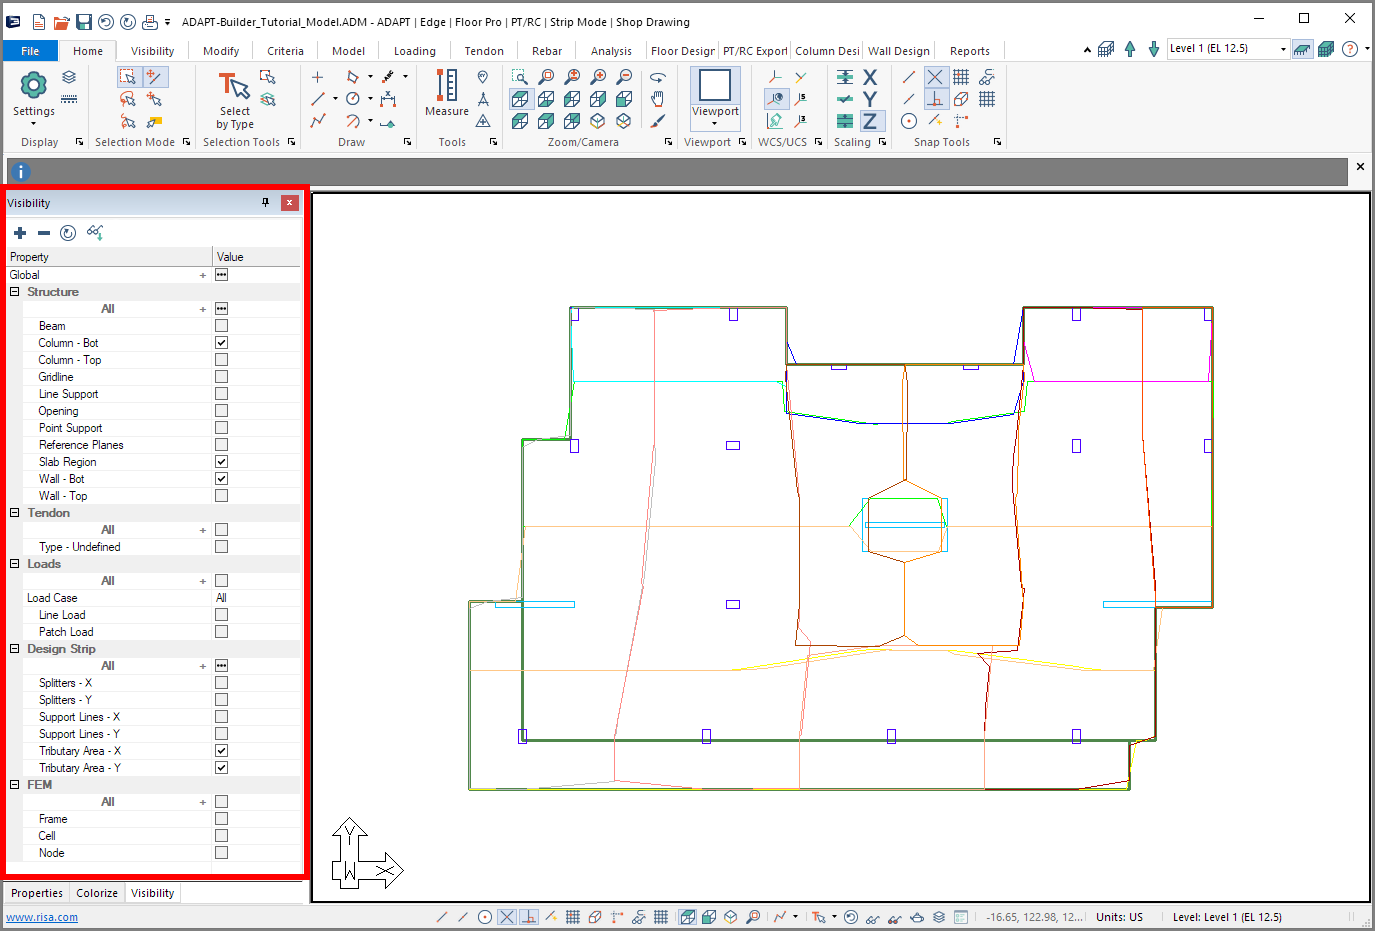Click the plus icon in Visibility panel
Viewport: 1375px width, 931px height.
[x=20, y=233]
